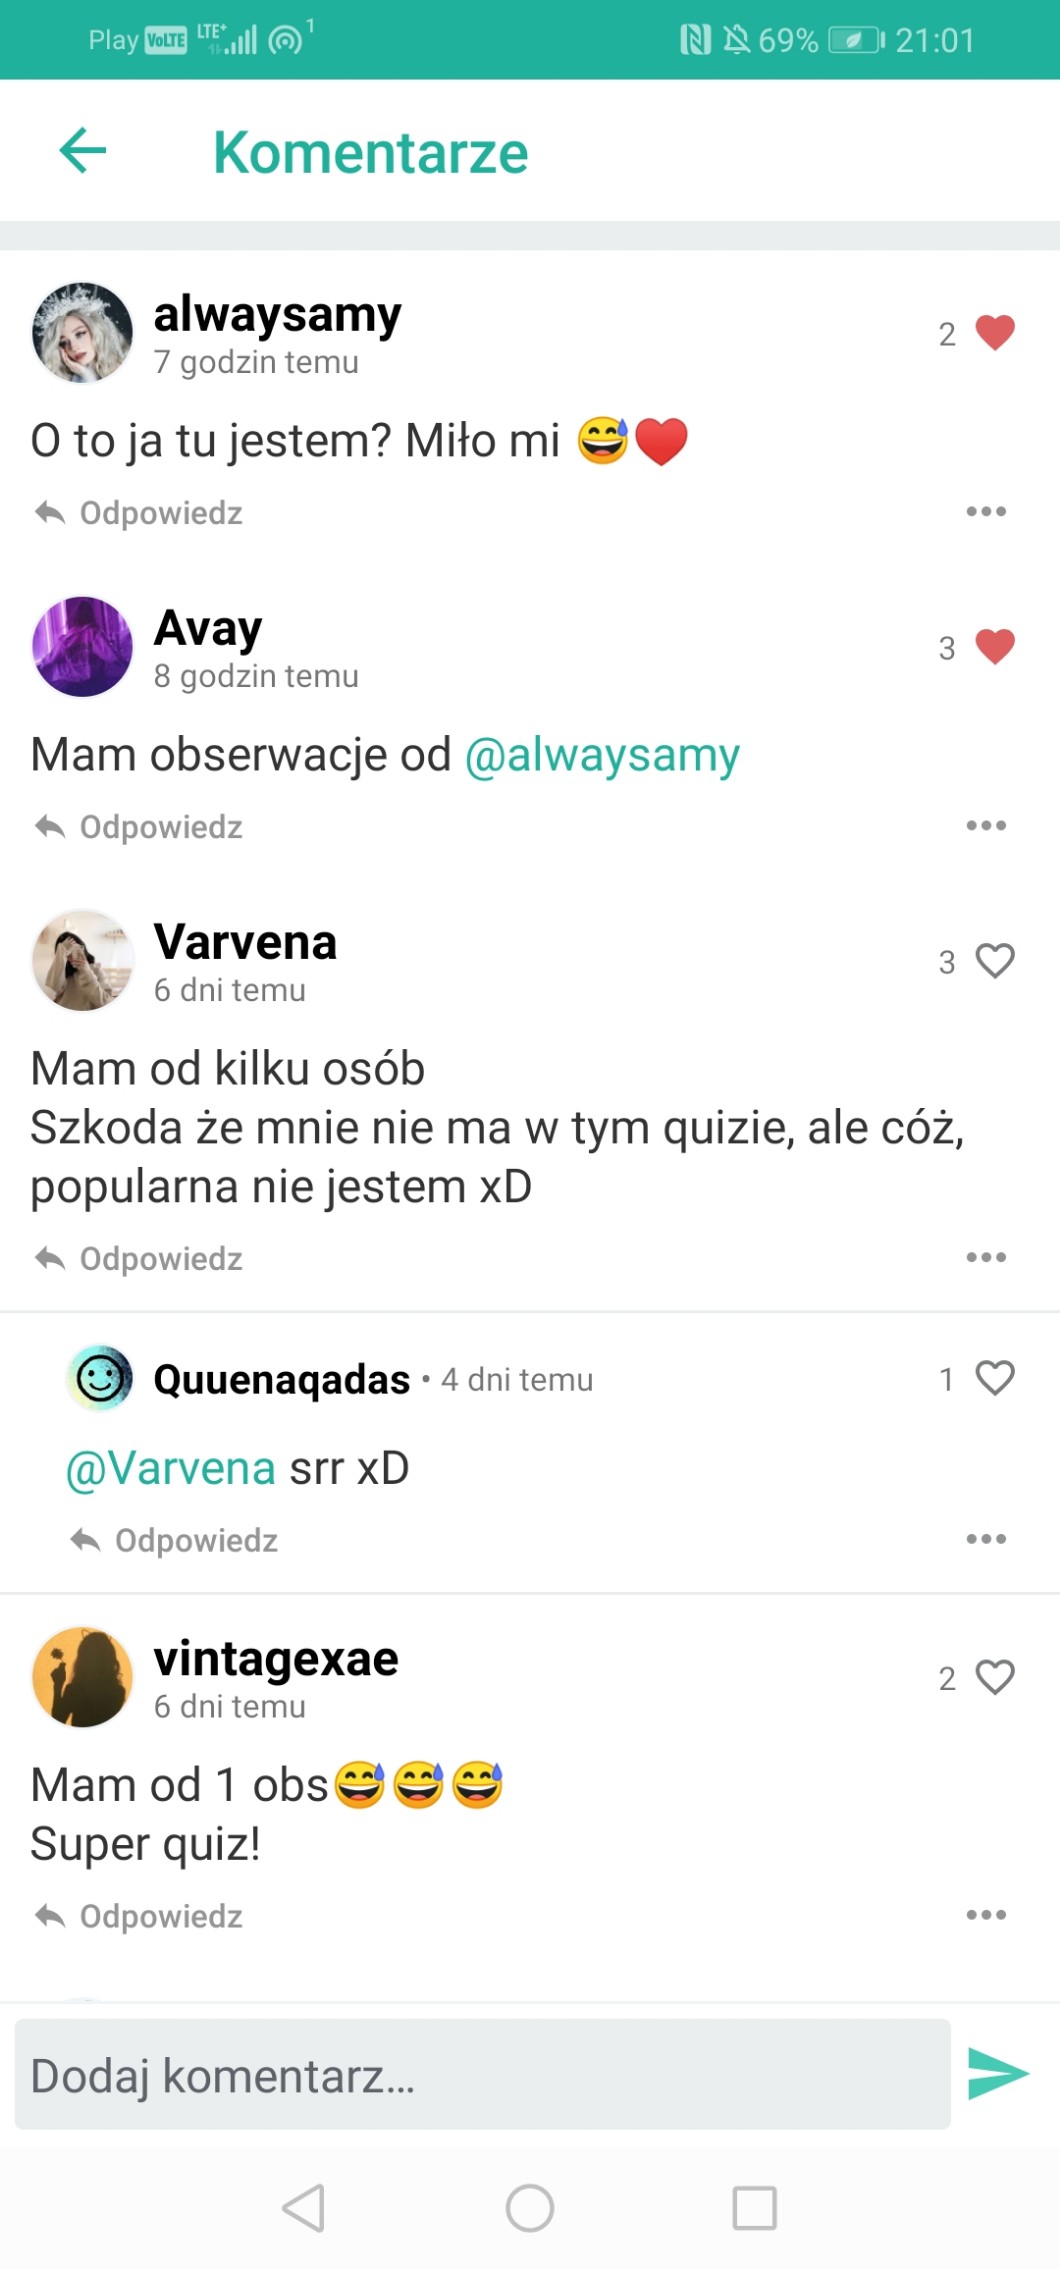Focus the Dodaj komentarz input field
The width and height of the screenshot is (1060, 2269).
pos(482,2074)
